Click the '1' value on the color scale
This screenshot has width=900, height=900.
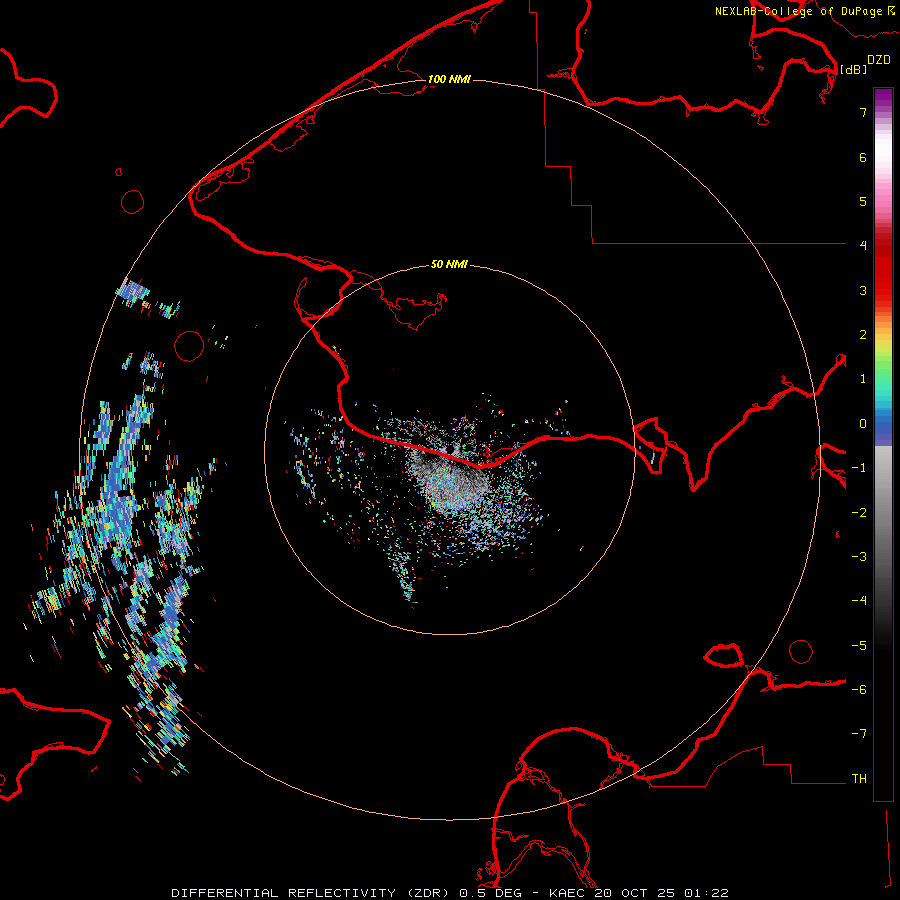click(x=863, y=379)
